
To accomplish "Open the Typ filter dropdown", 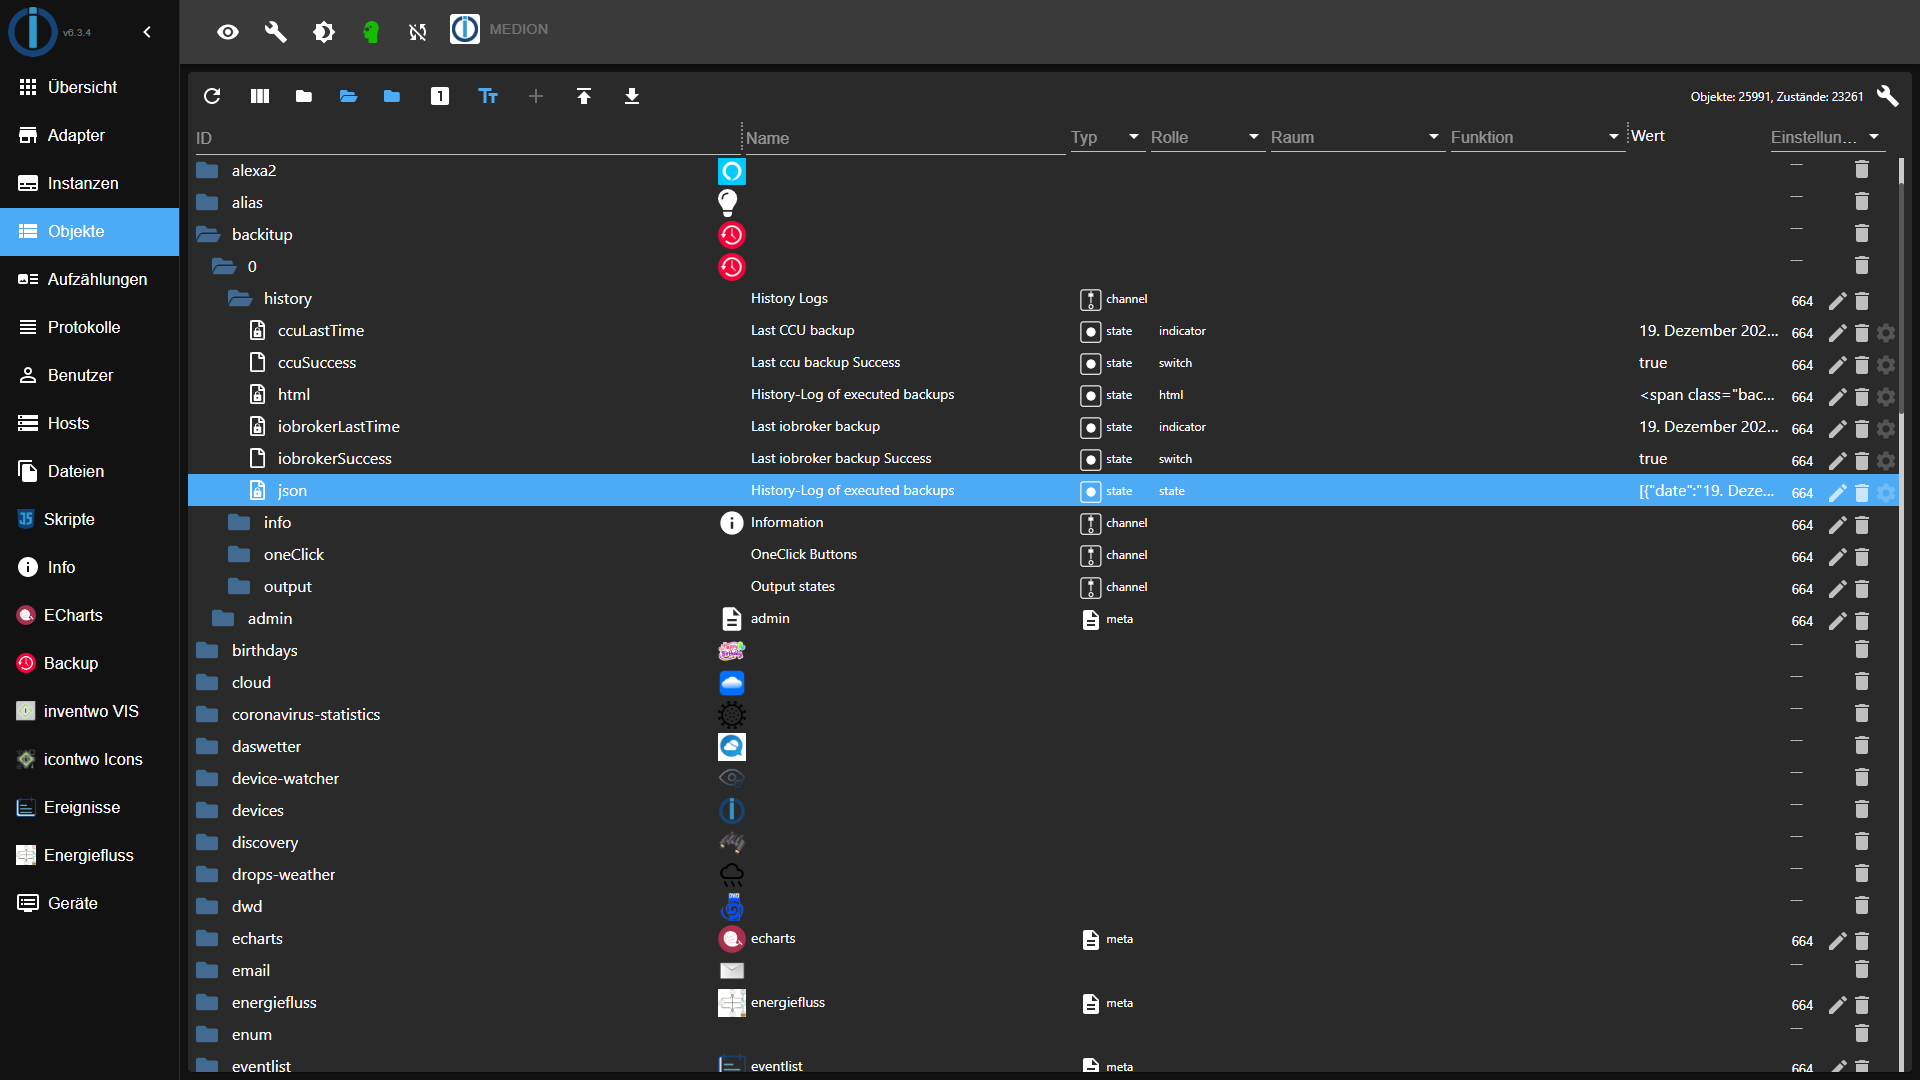I will [1106, 137].
